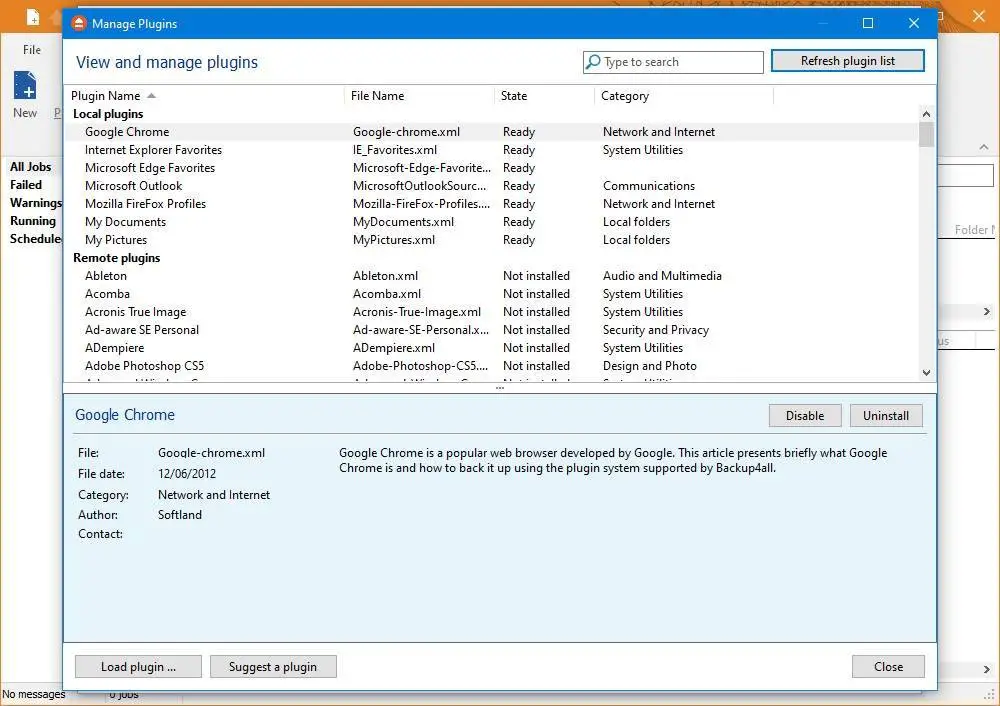Click the Manage Plugins title bar app icon
The width and height of the screenshot is (1000, 706).
click(x=78, y=24)
